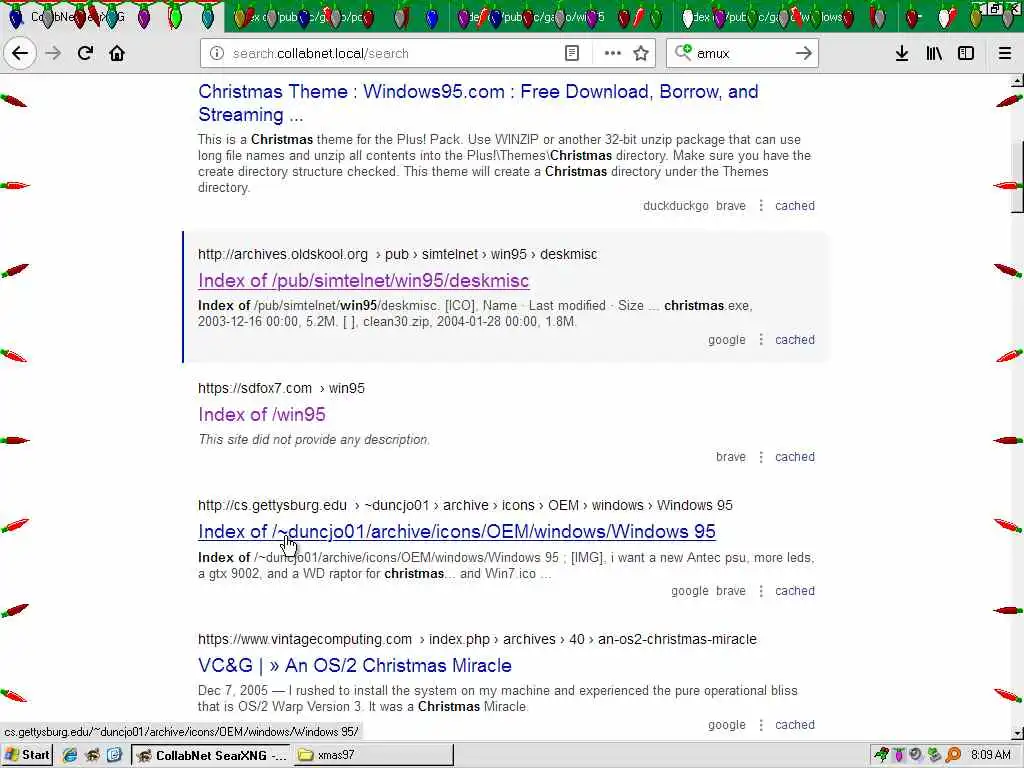Open VC&G An OS/2 Christmas Miracle

[355, 665]
